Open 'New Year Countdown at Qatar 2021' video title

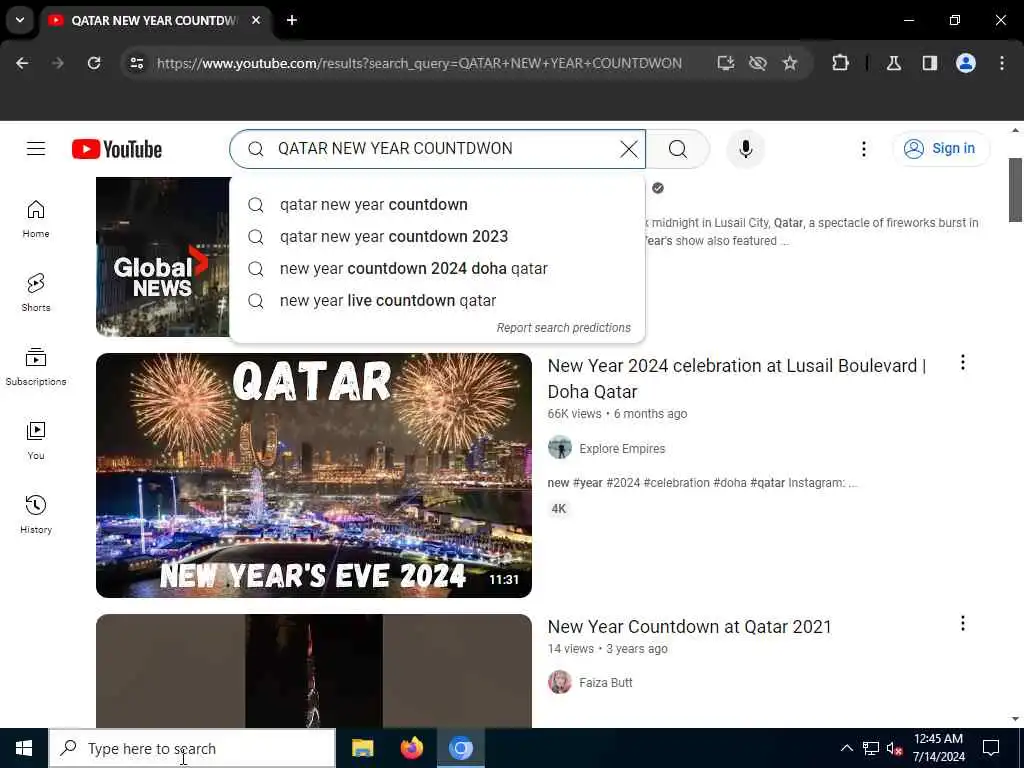690,627
